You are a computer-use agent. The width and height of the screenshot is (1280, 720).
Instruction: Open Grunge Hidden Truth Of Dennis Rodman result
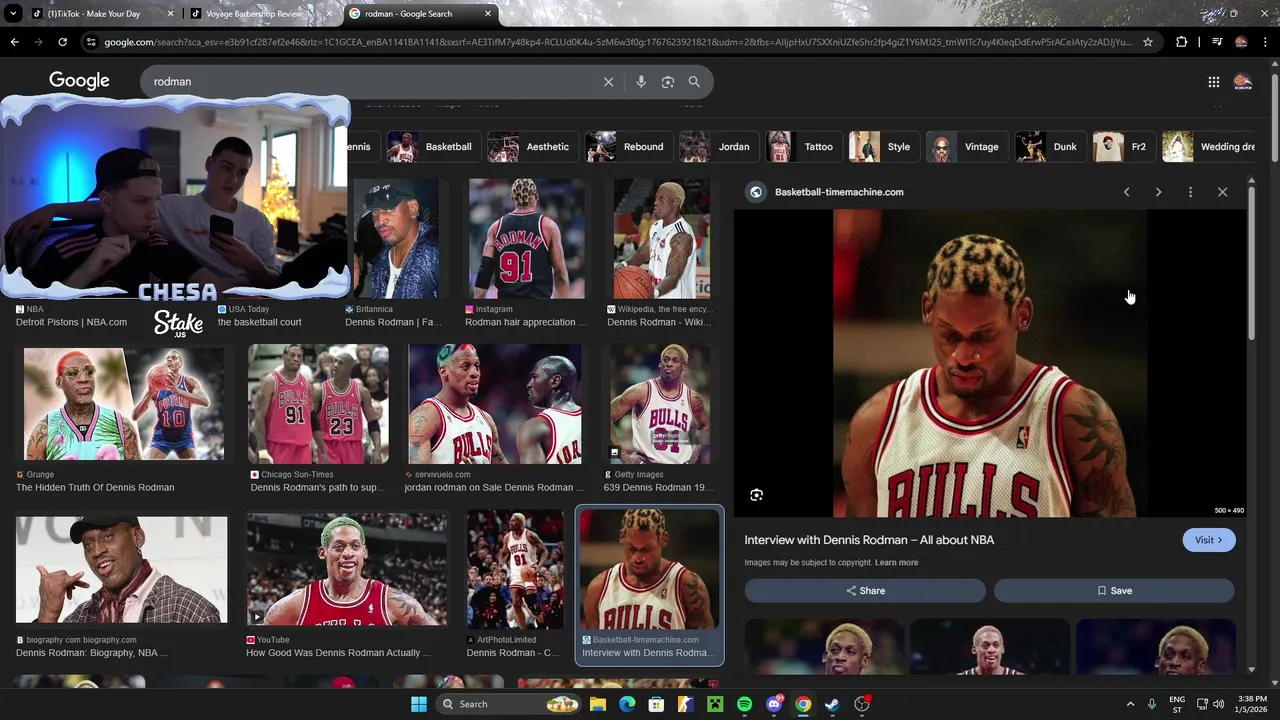[124, 404]
